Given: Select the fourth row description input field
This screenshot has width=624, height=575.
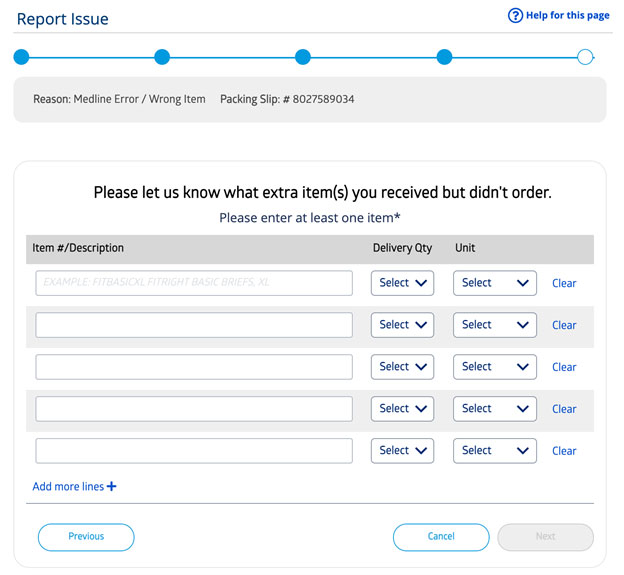Looking at the screenshot, I should [194, 409].
